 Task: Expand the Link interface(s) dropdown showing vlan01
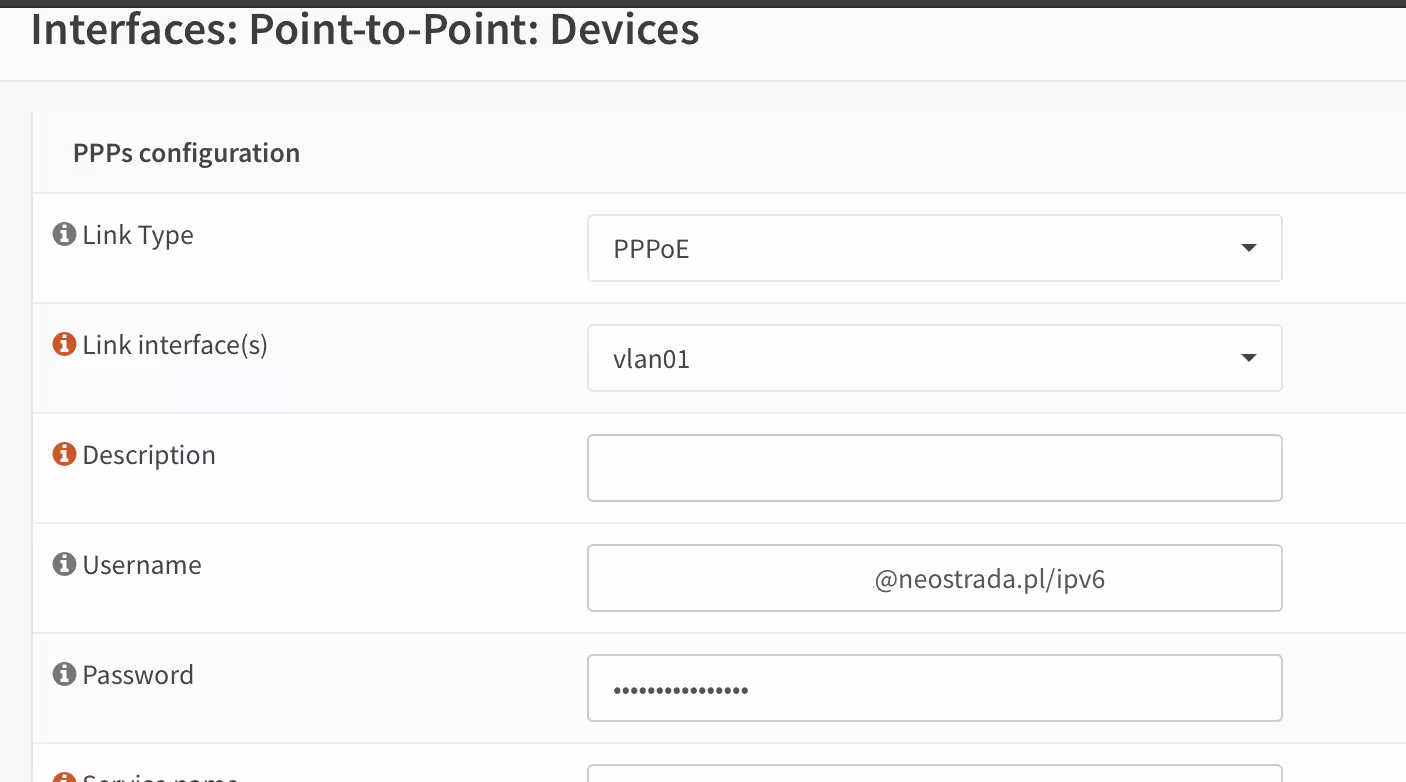pos(934,358)
